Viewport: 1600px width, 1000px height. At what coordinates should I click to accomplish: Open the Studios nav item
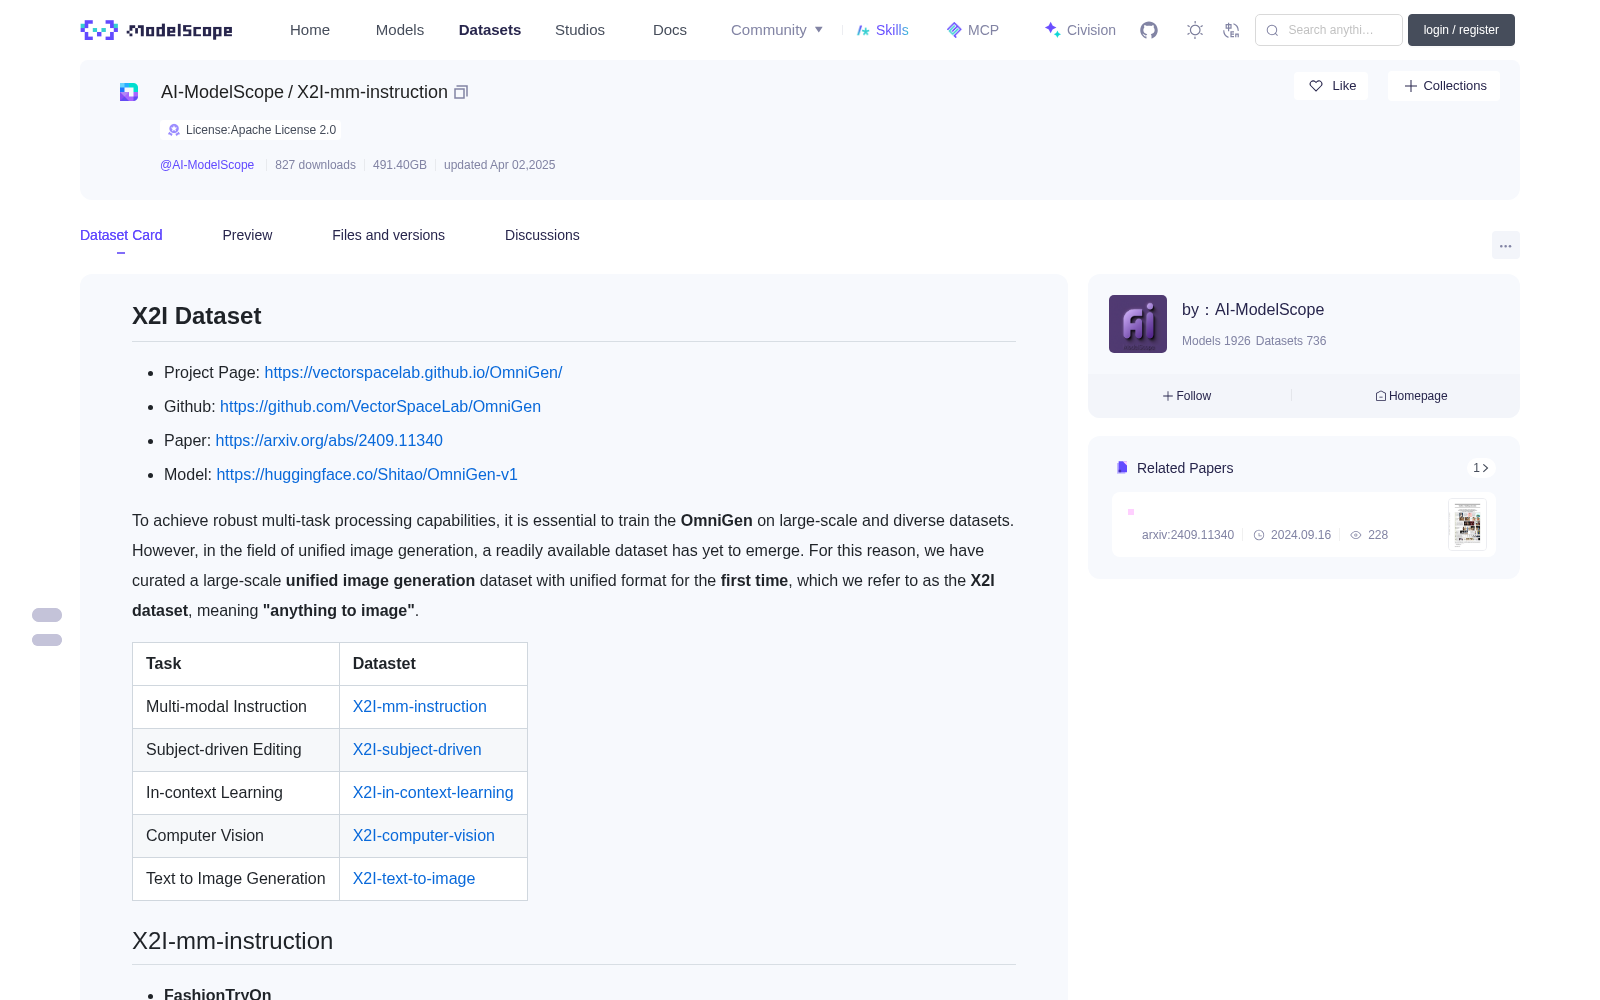[580, 30]
